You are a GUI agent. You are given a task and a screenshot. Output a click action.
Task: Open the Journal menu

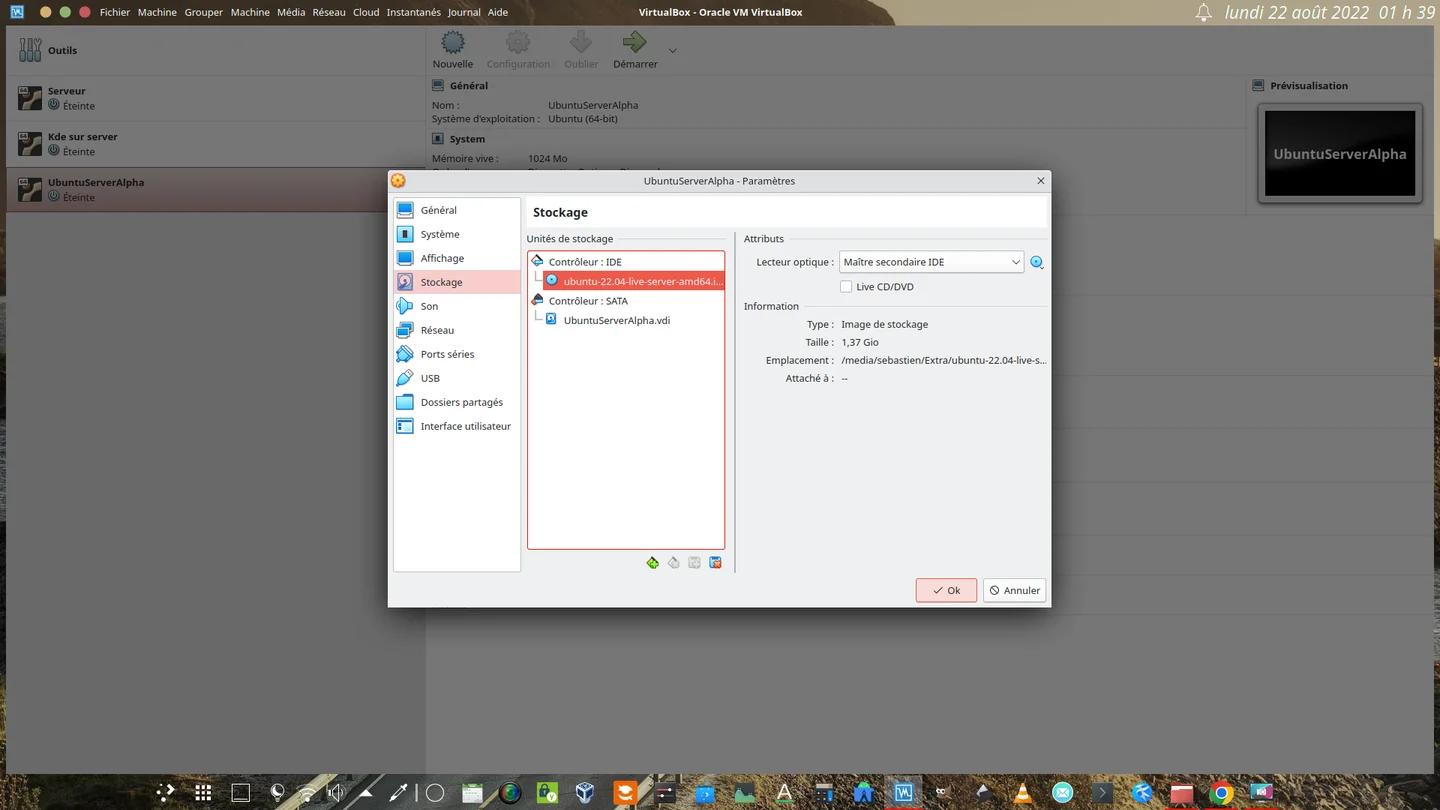point(464,12)
